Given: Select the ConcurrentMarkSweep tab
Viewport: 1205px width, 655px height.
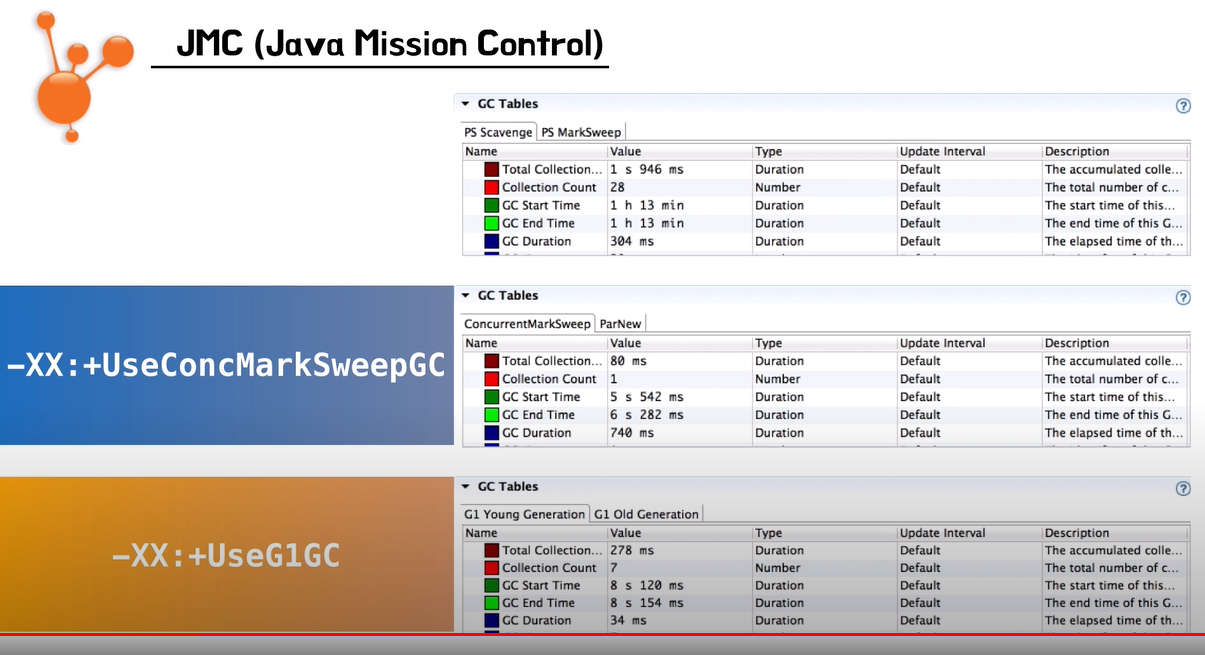Looking at the screenshot, I should (528, 324).
